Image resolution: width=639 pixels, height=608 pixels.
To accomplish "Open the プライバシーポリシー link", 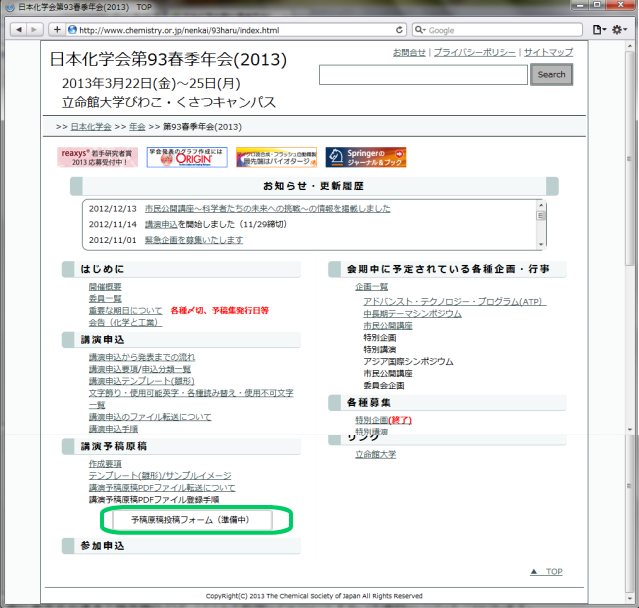I will pyautogui.click(x=474, y=53).
